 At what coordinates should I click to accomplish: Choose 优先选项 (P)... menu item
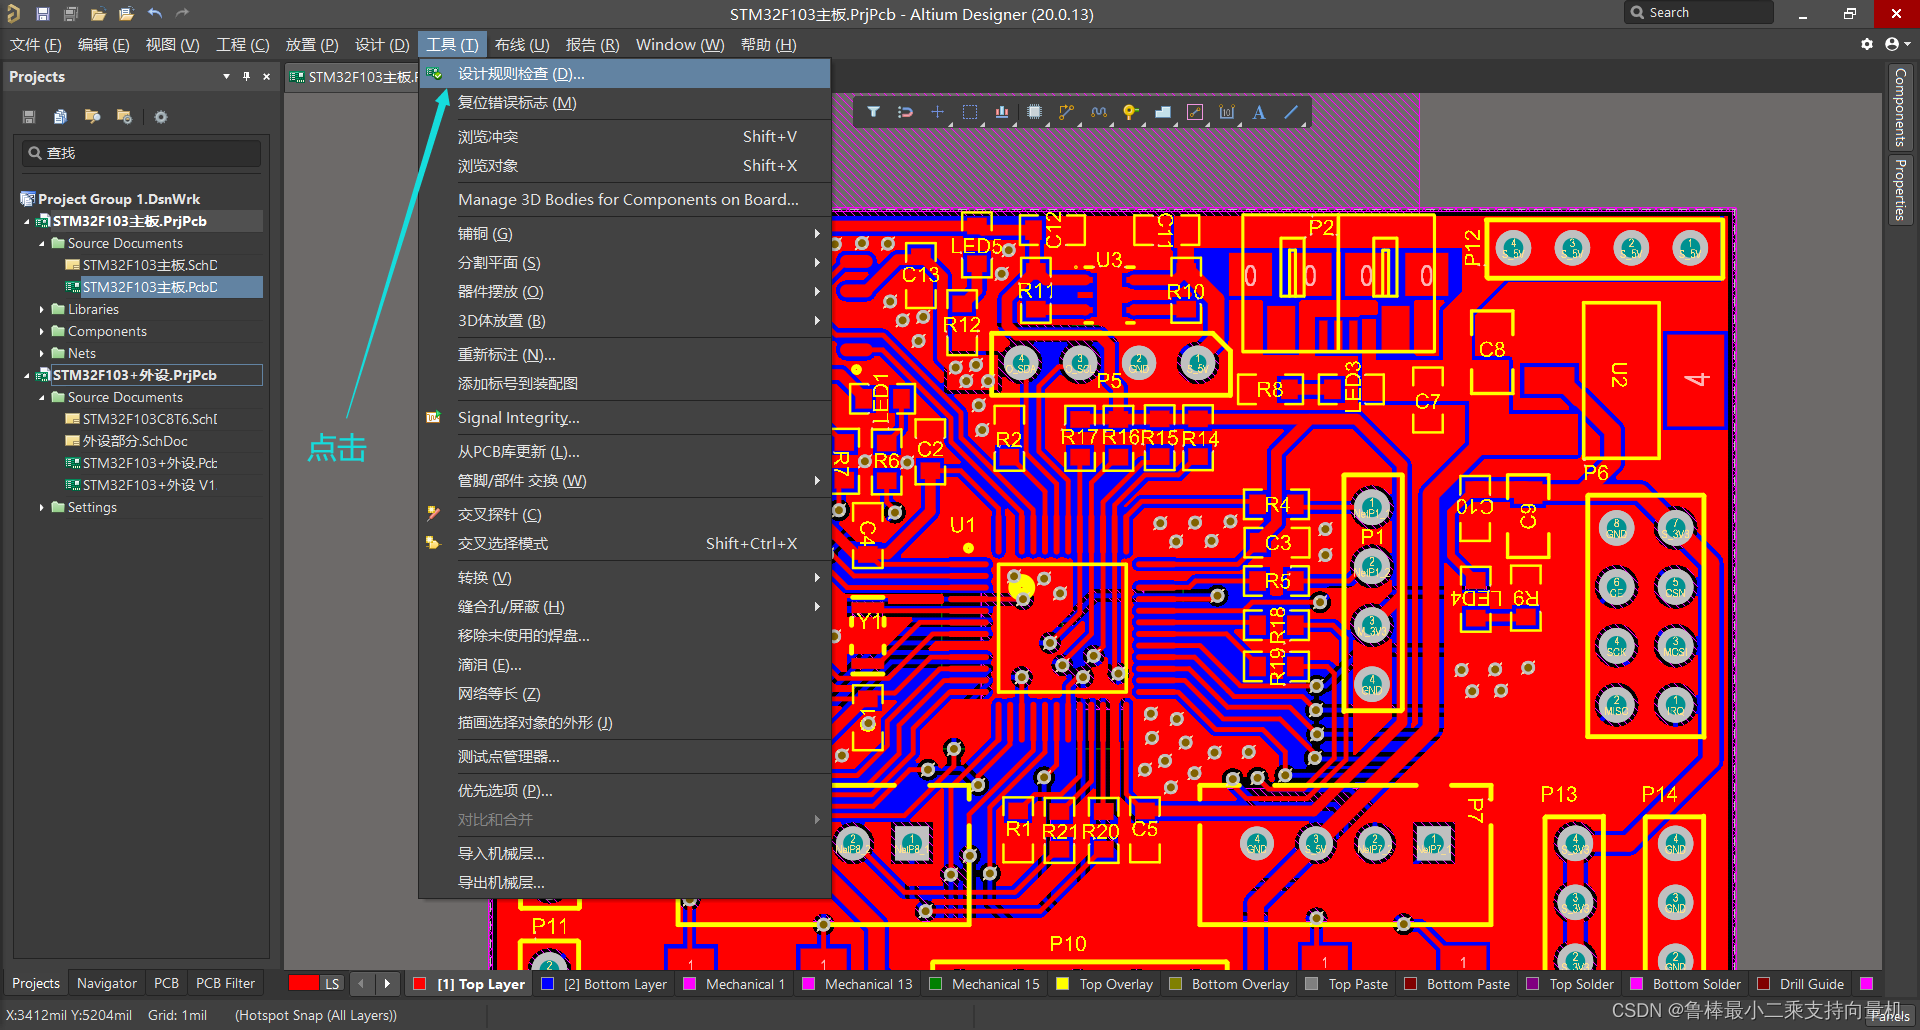(625, 791)
